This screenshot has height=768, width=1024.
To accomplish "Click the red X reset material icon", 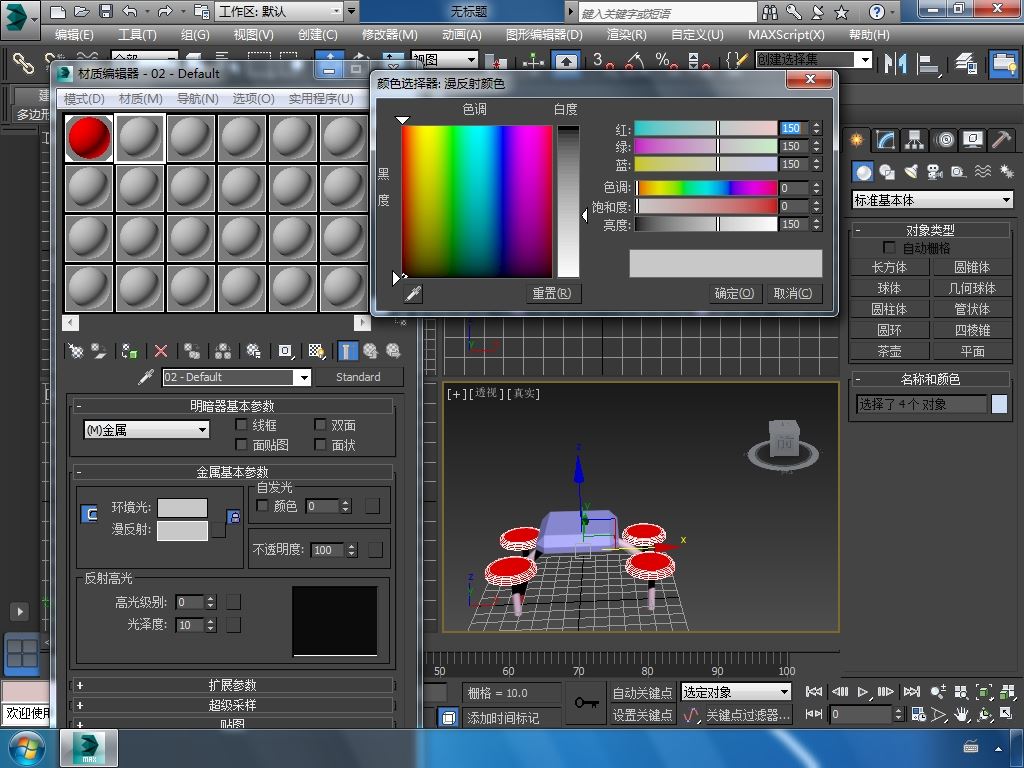I will (x=161, y=351).
